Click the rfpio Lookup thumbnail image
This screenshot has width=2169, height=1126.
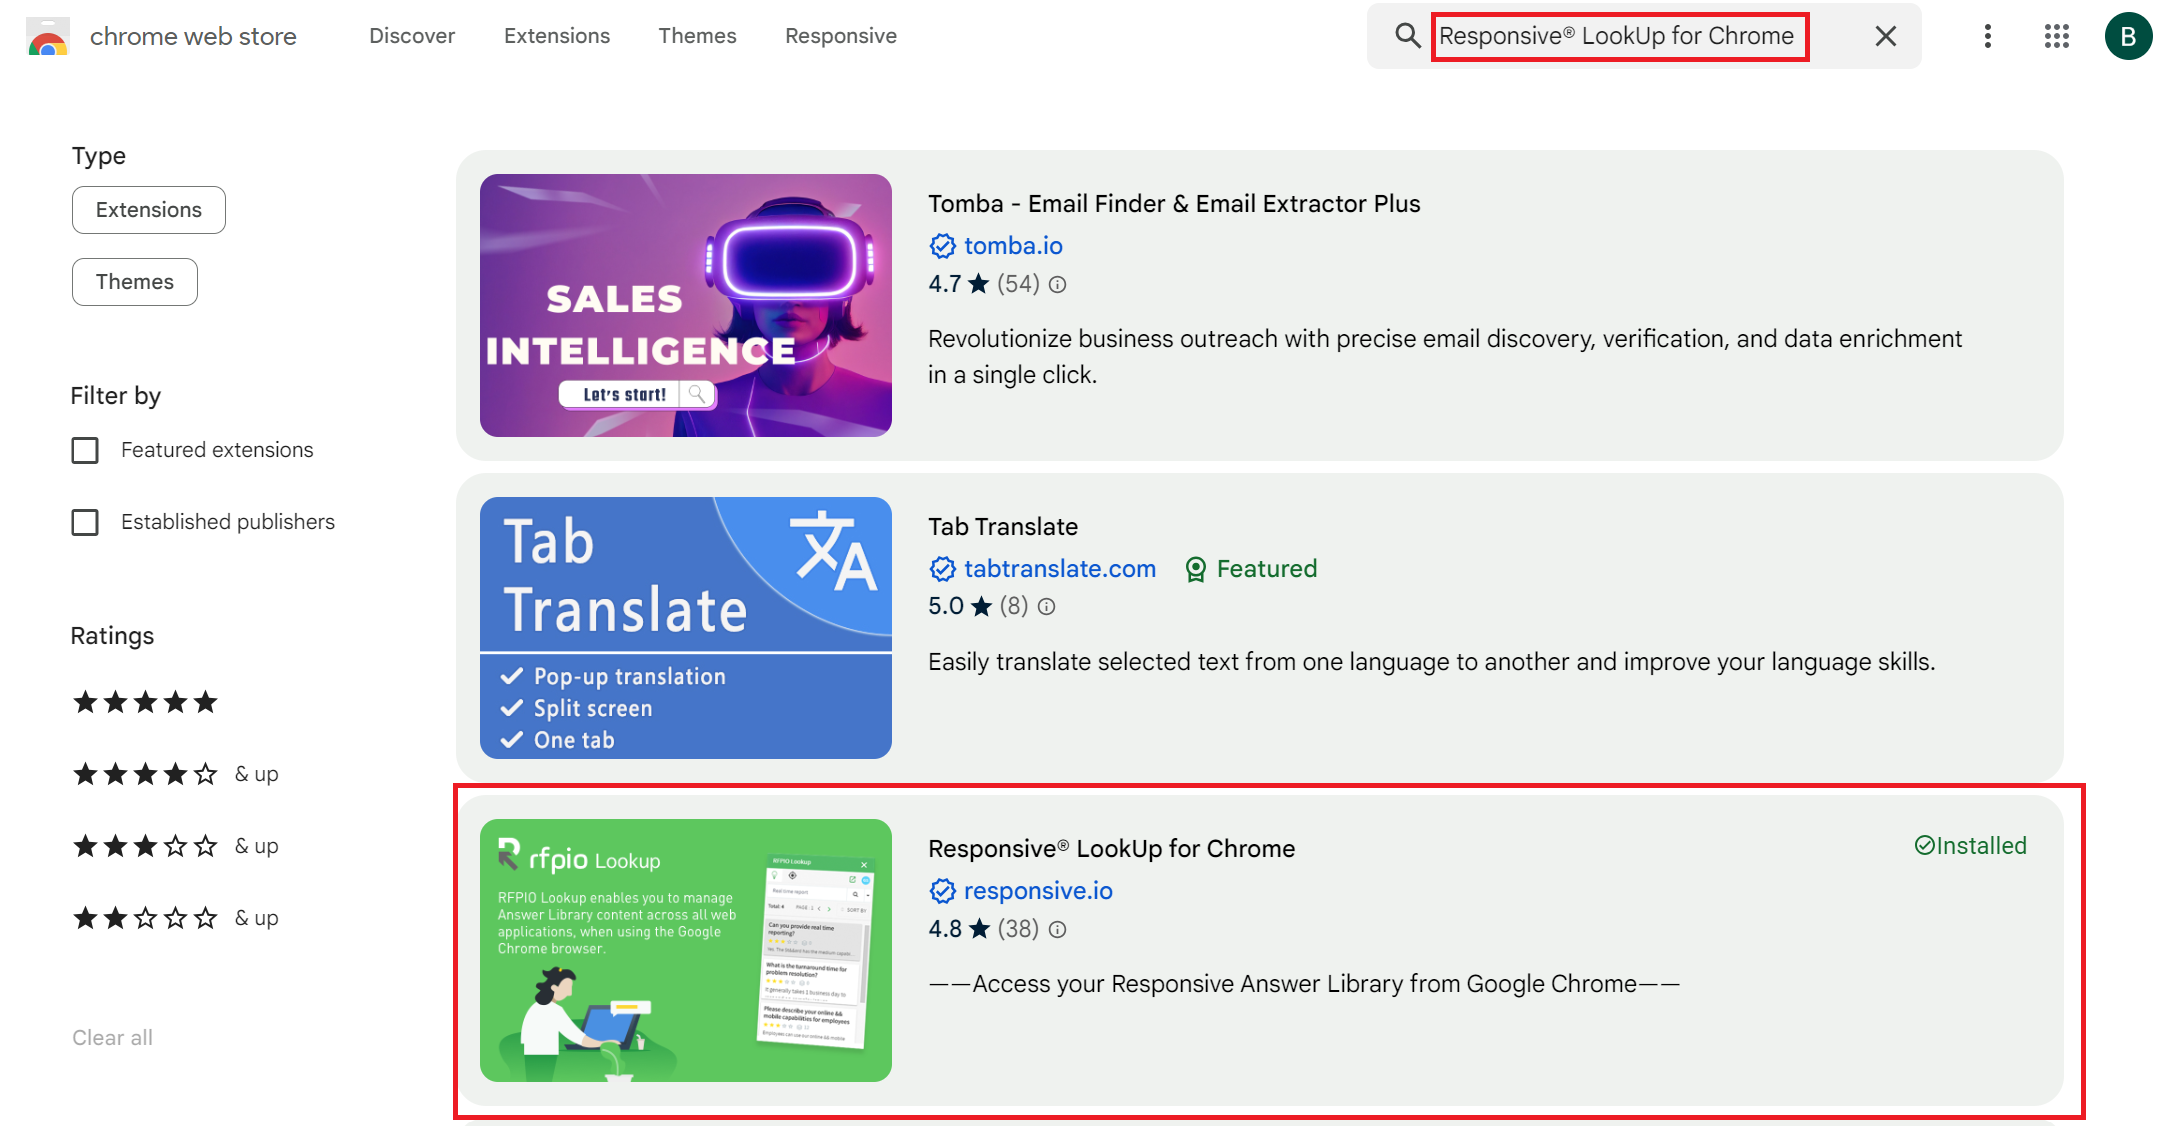(x=686, y=950)
